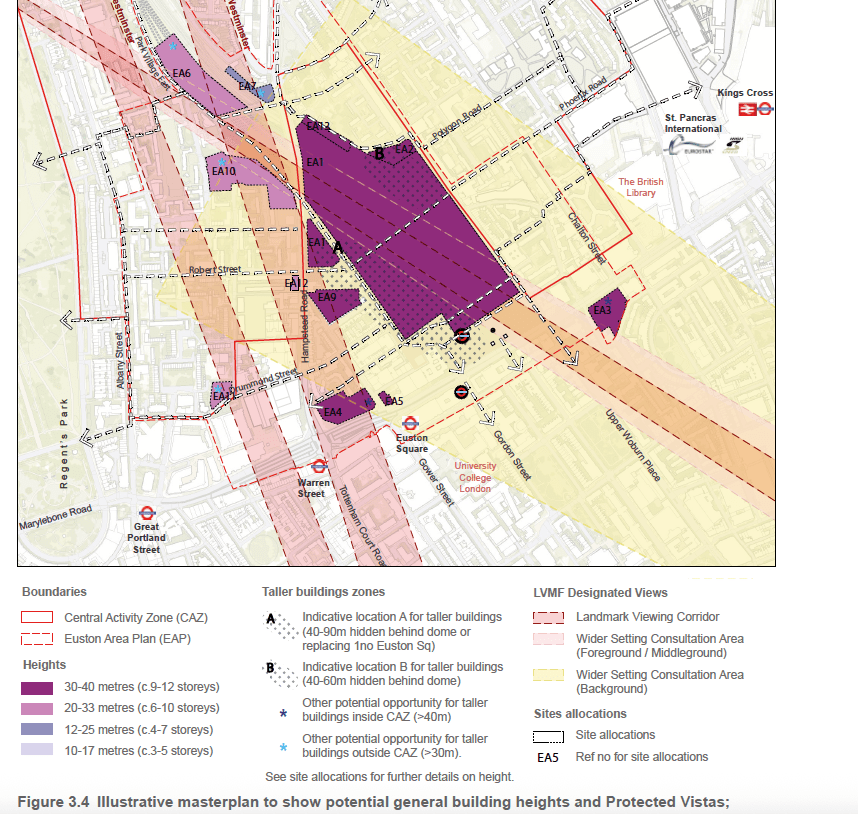
Task: Click the Landmark Viewing Corridor legend swatch
Action: (x=551, y=617)
